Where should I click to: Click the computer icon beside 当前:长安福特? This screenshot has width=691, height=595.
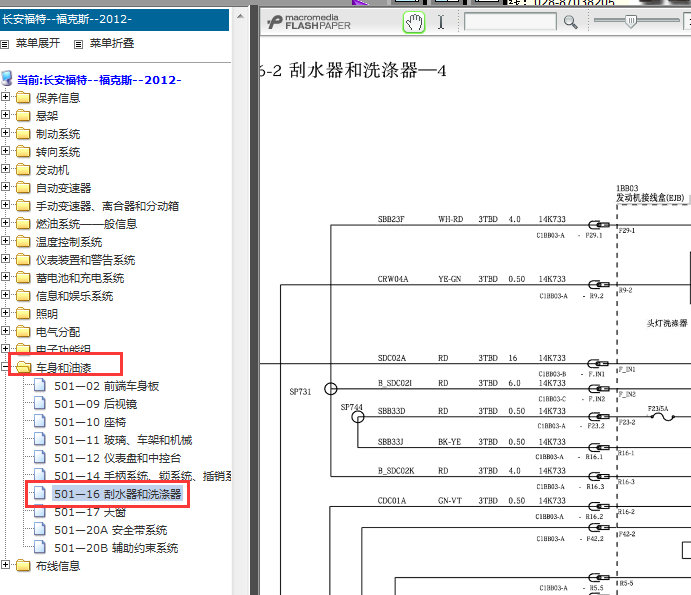7,78
